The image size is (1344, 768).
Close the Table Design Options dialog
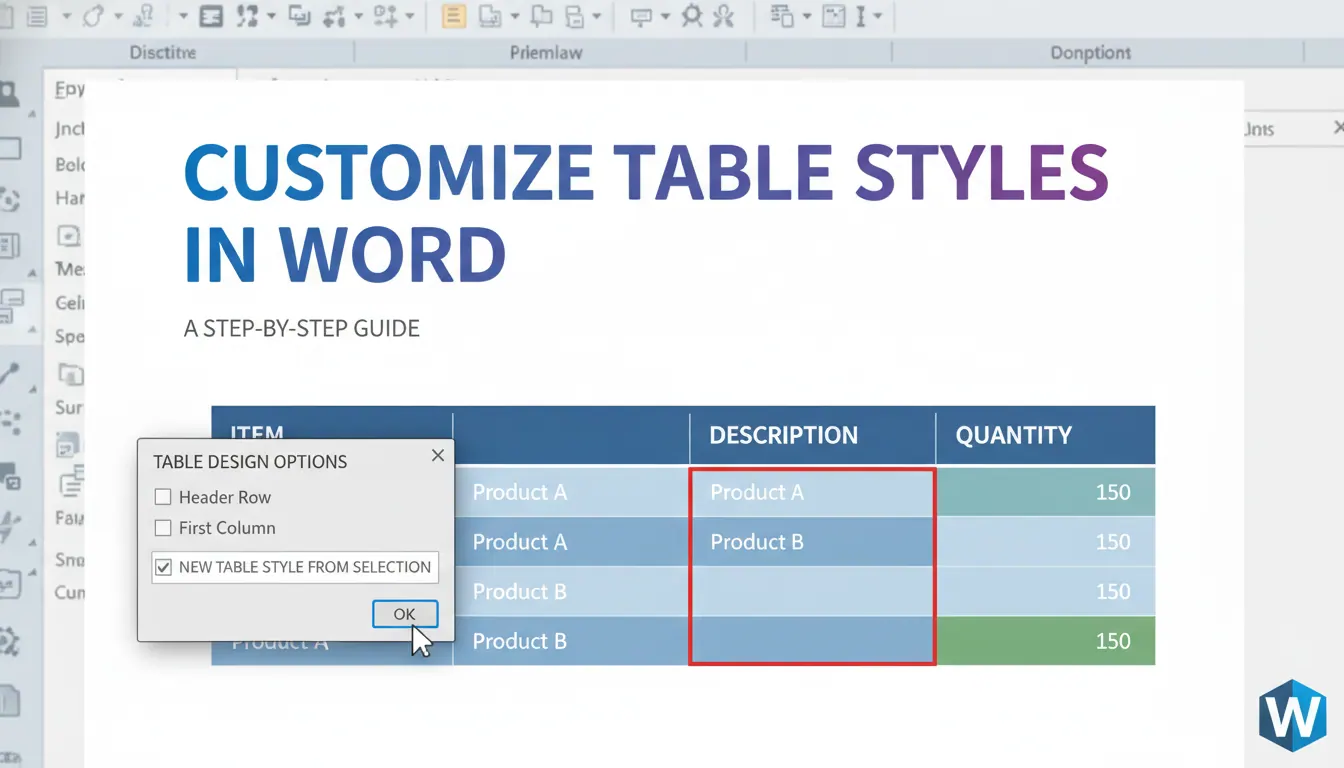(437, 455)
